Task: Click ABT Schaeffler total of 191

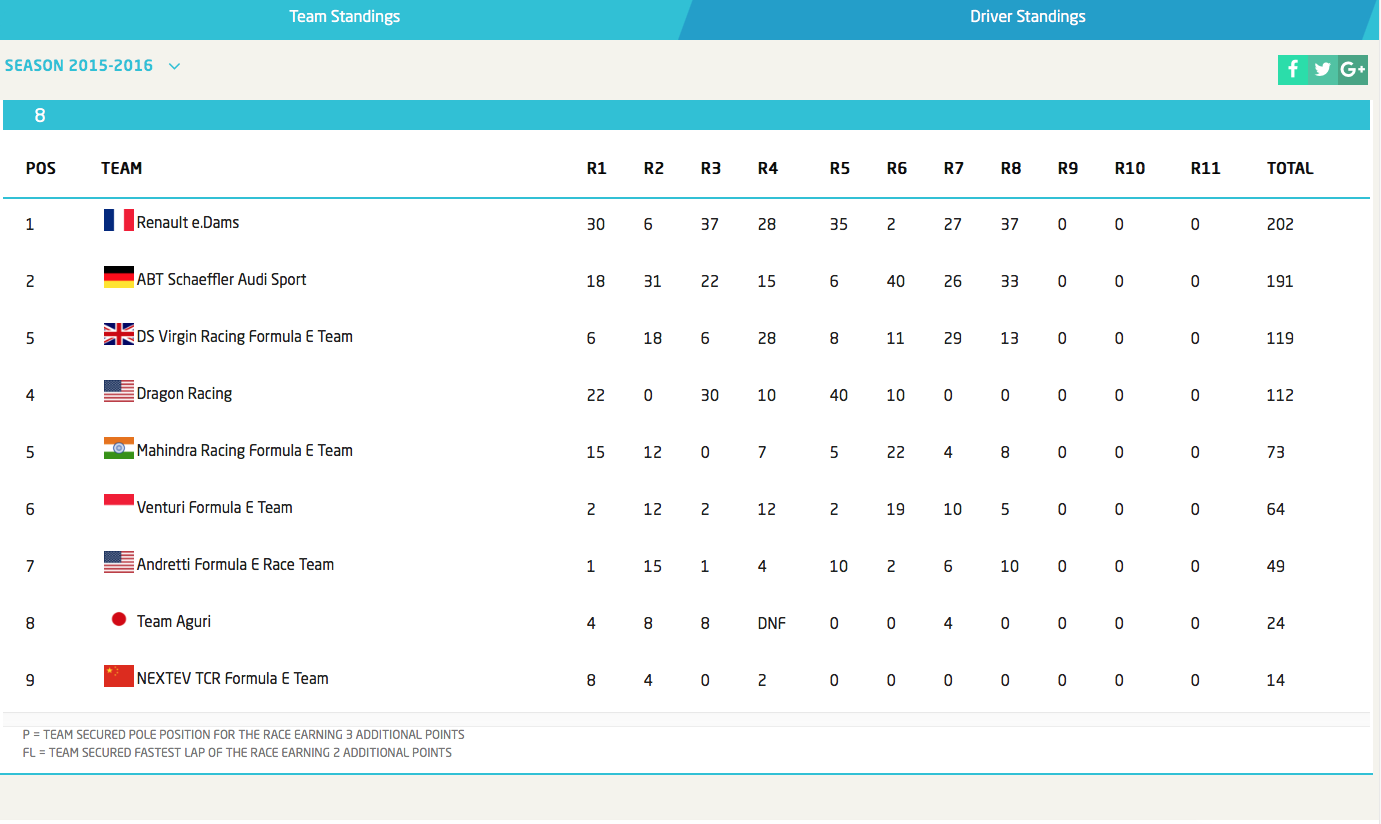Action: pyautogui.click(x=1280, y=281)
